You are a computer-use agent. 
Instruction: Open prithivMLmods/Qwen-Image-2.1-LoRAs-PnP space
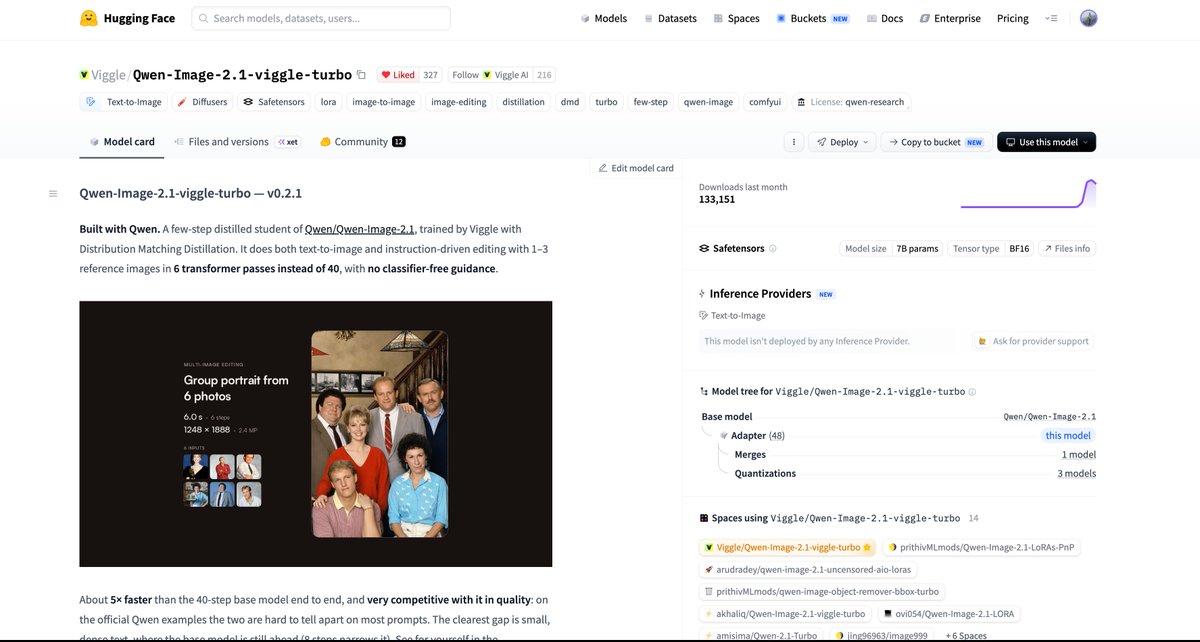(x=981, y=547)
